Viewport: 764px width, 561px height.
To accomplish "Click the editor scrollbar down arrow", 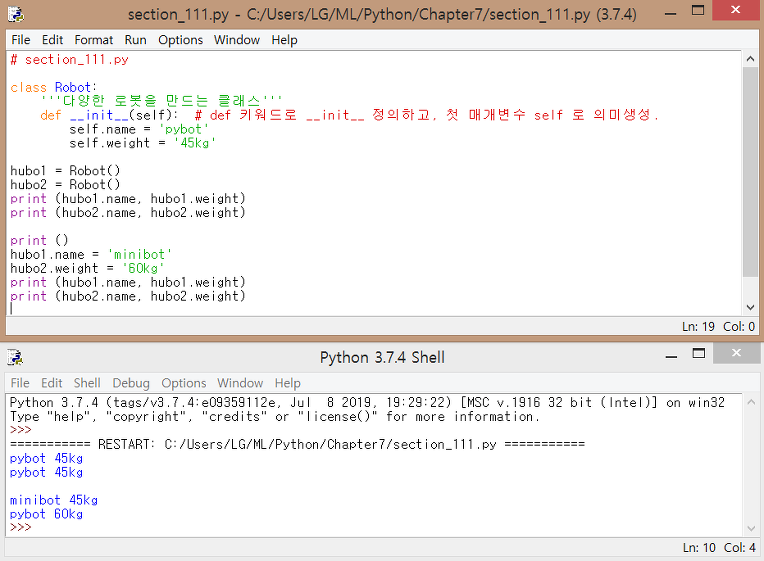I will [x=750, y=308].
